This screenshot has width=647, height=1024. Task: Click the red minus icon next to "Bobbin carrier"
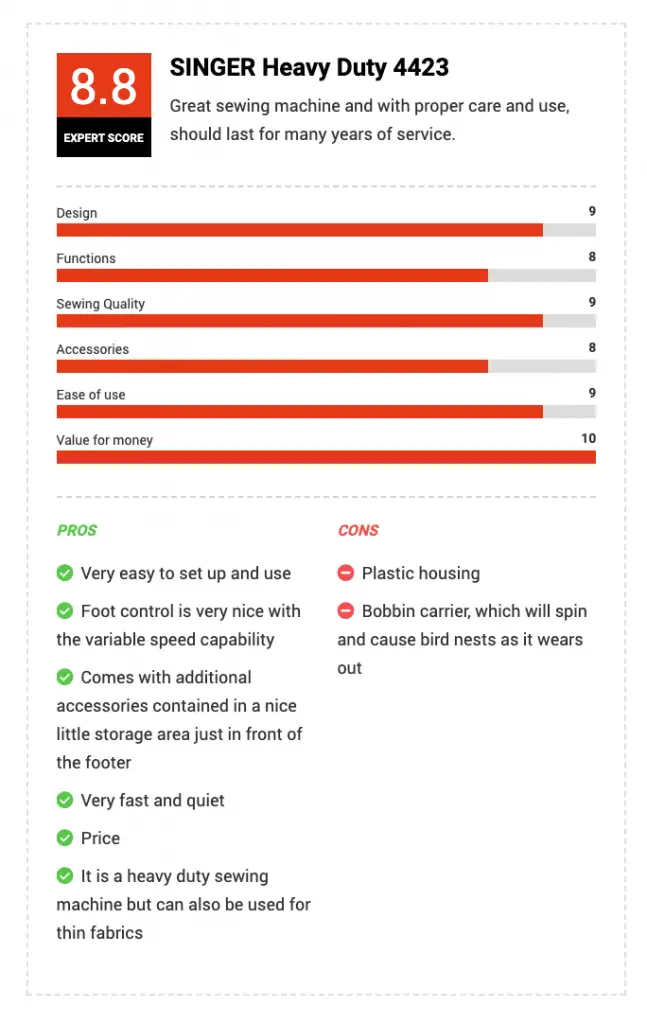point(345,611)
